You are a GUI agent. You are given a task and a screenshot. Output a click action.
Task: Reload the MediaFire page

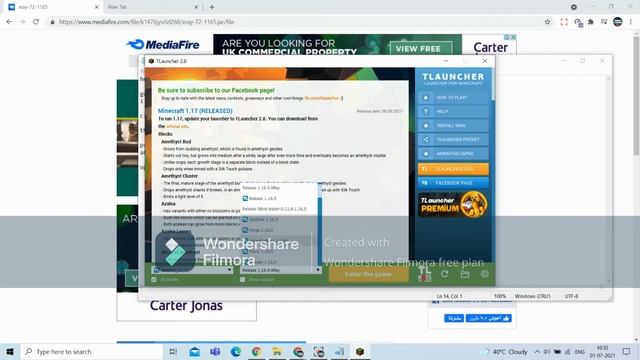[36, 22]
